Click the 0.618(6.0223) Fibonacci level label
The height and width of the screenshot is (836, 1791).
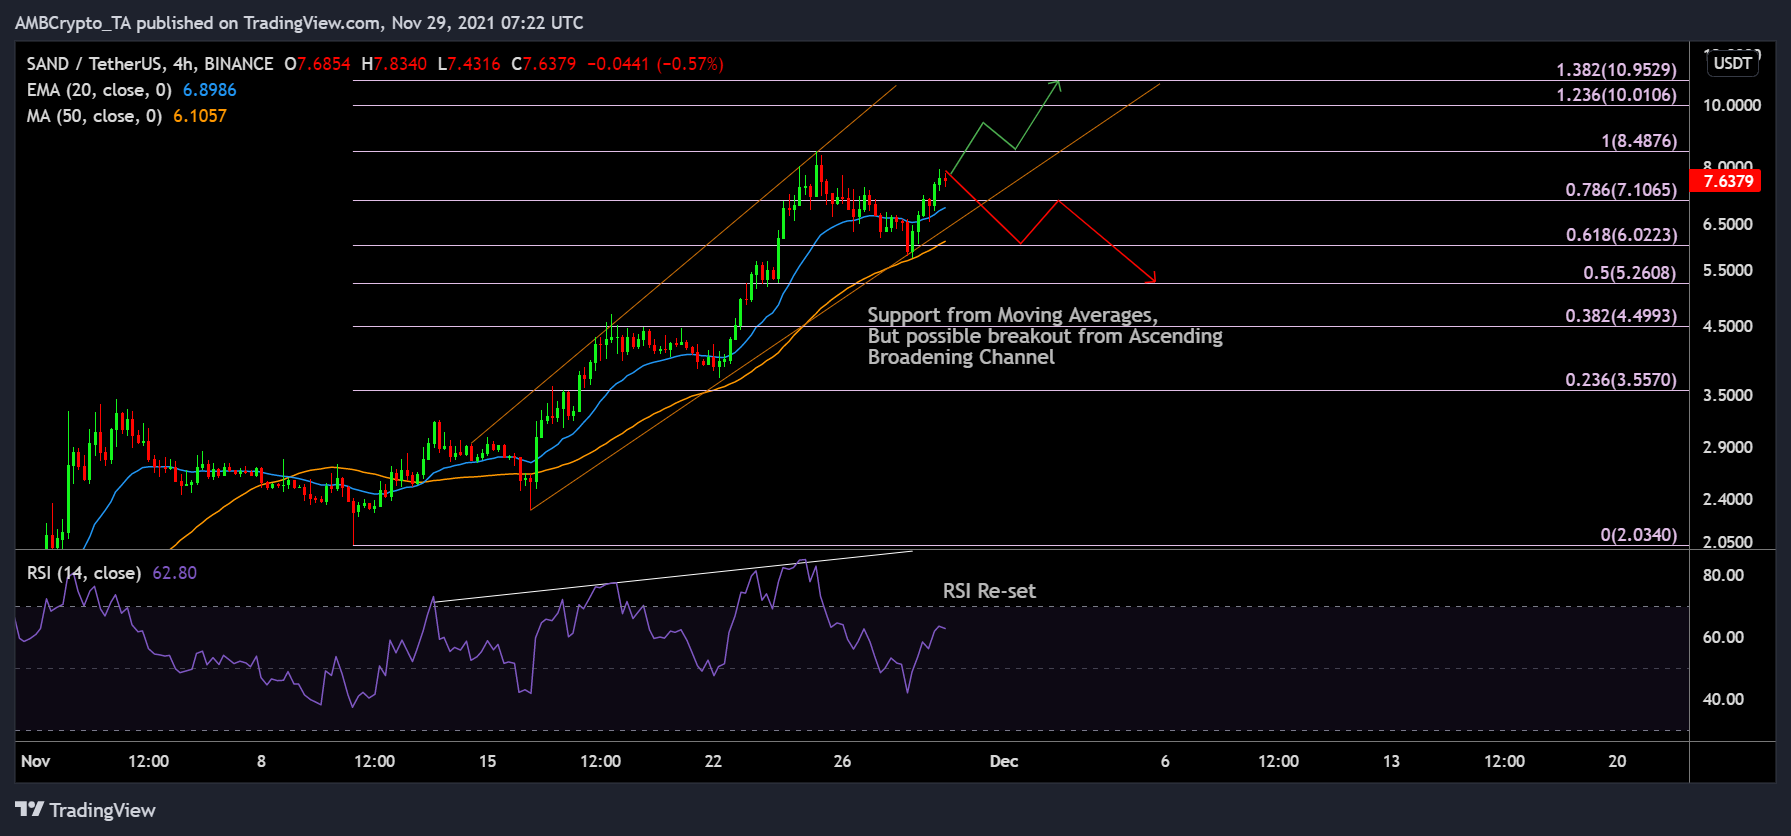click(x=1621, y=235)
